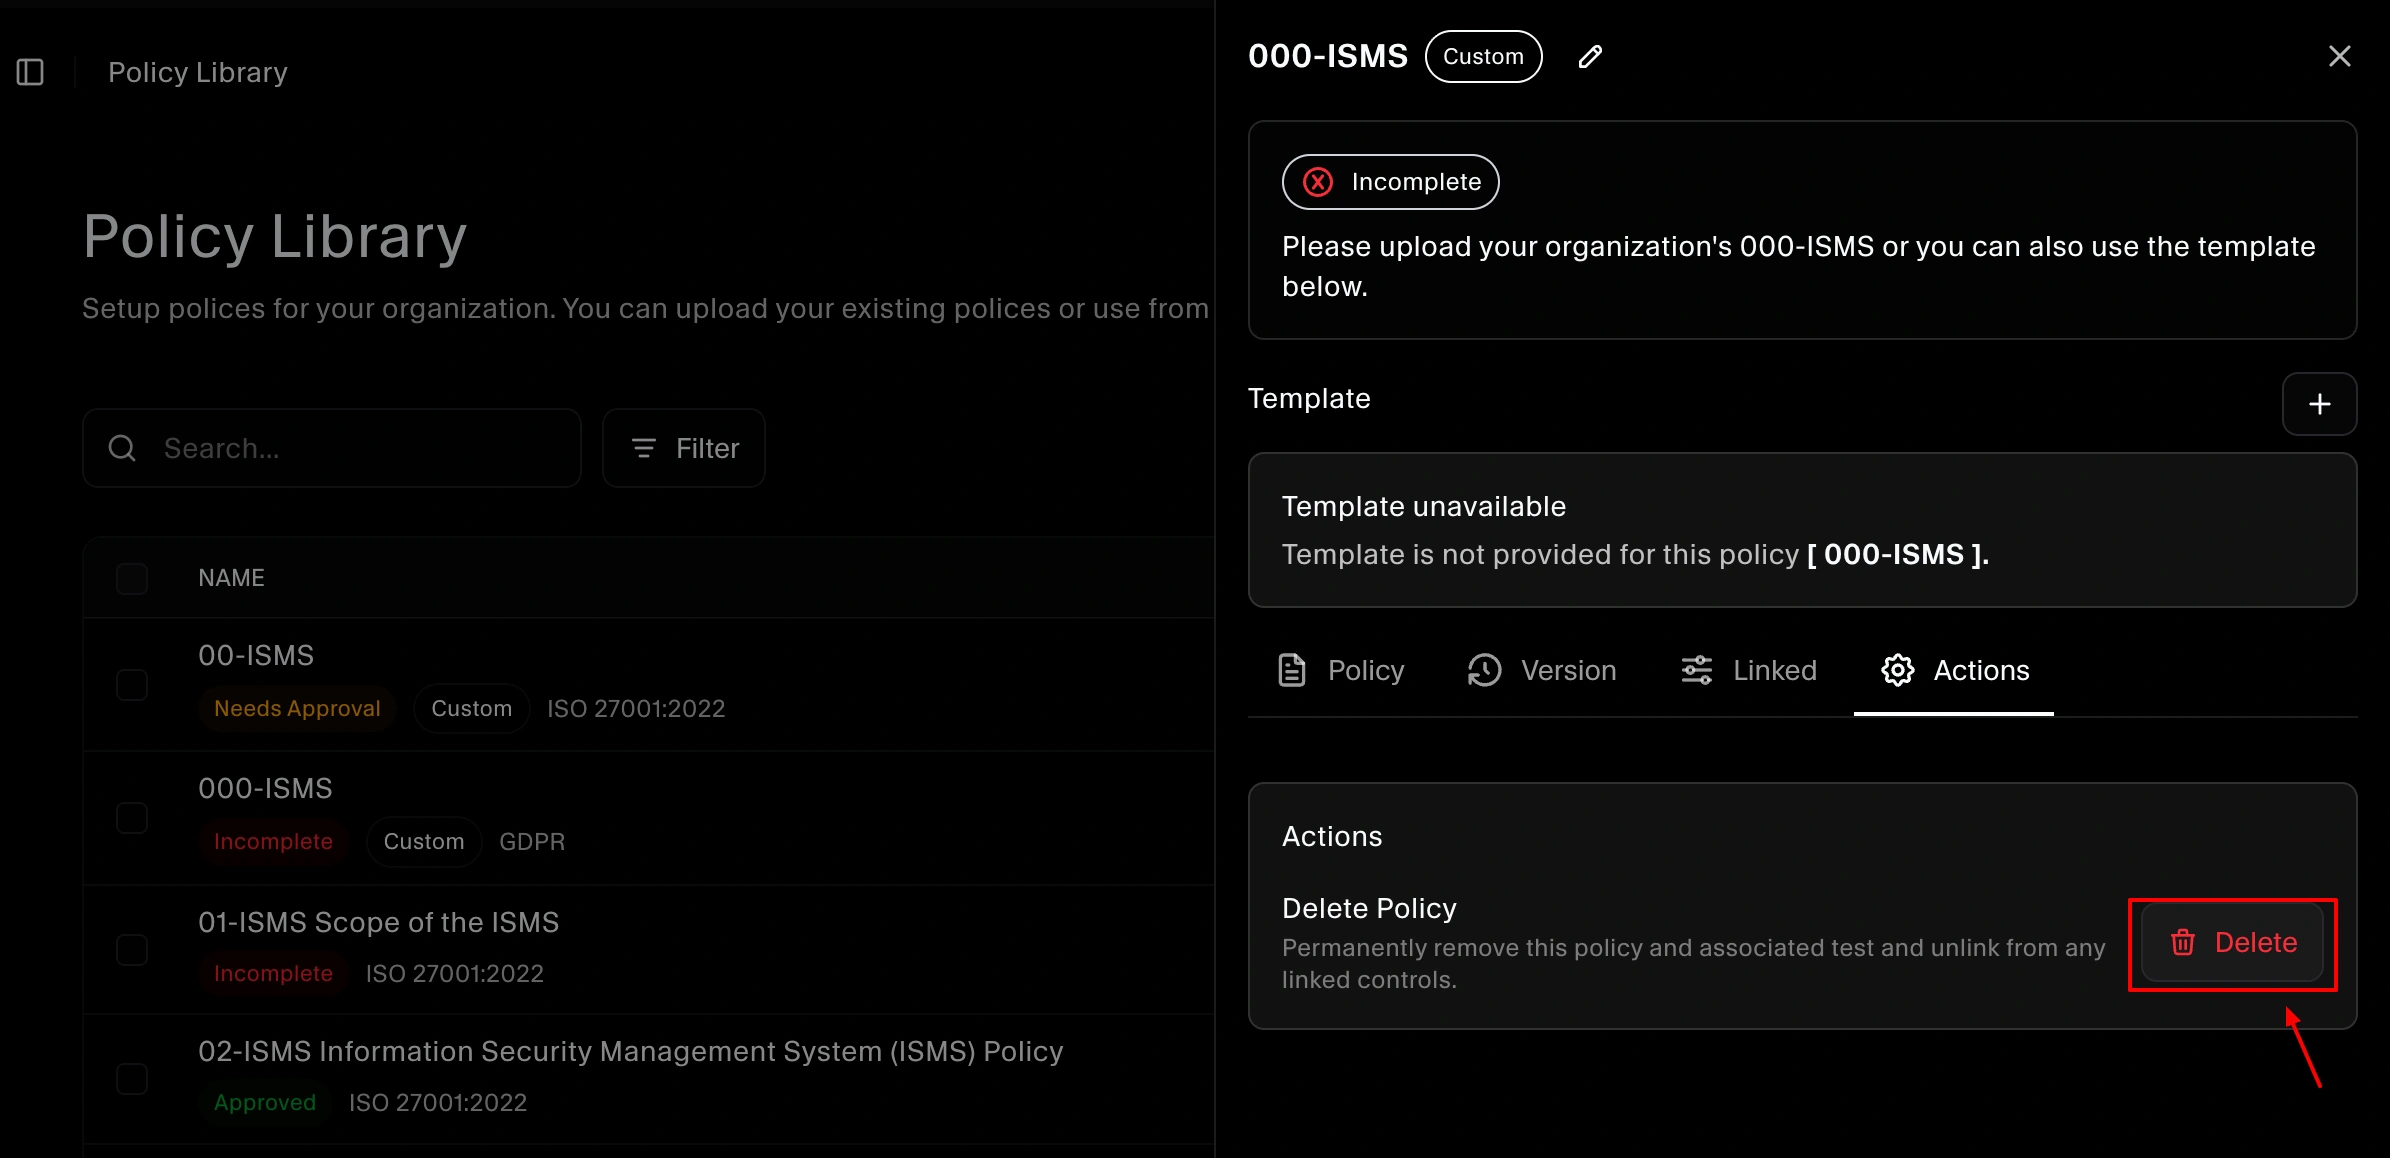The image size is (2390, 1158).
Task: Click the search magnifier icon
Action: [122, 448]
